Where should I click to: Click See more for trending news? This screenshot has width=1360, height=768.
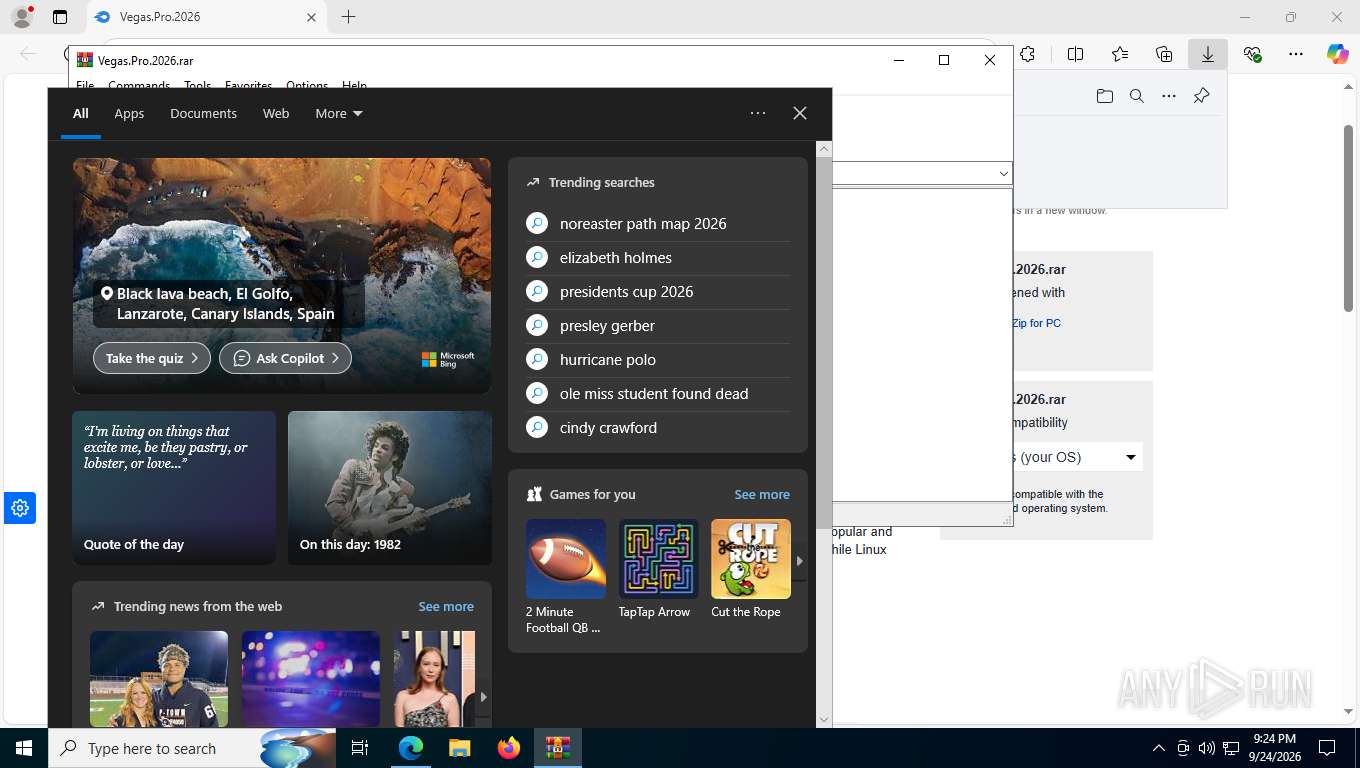click(x=446, y=606)
